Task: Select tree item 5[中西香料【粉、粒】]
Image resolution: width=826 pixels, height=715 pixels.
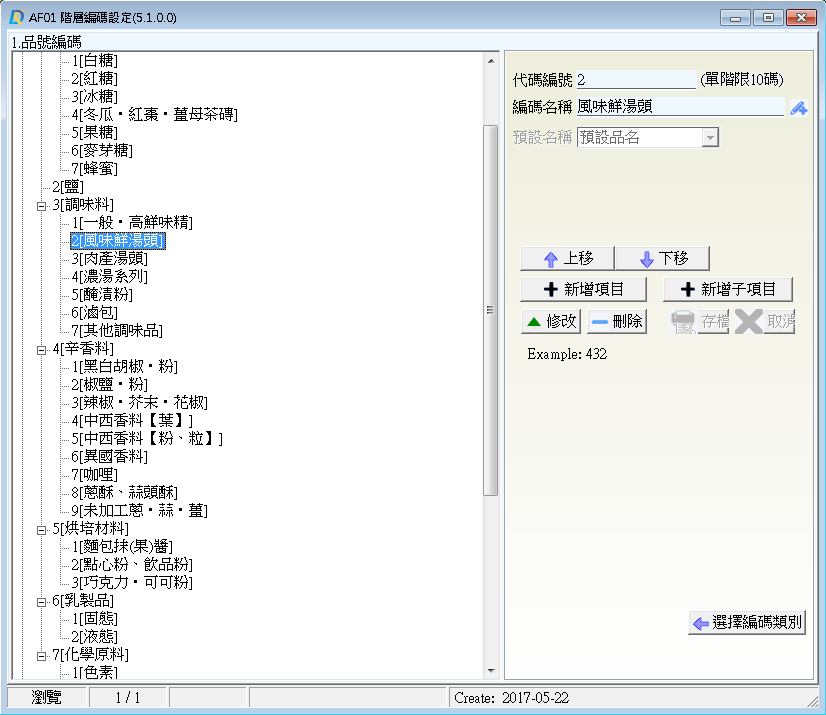Action: [147, 438]
